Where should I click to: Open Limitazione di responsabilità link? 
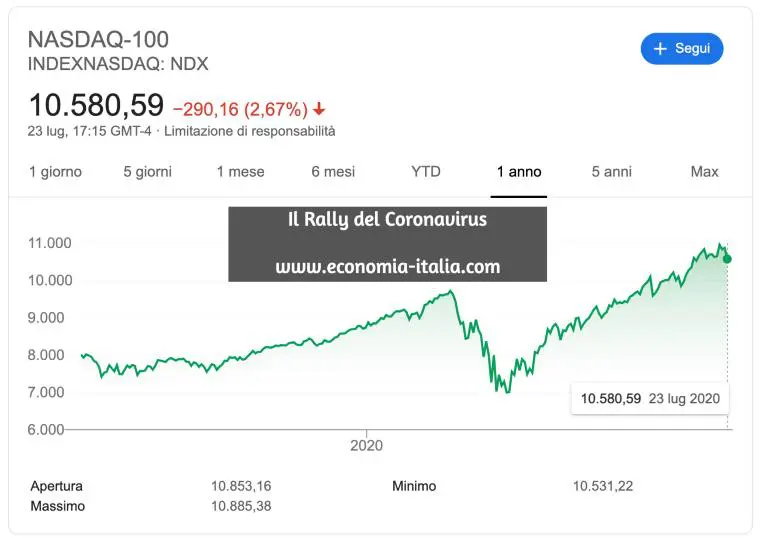click(x=250, y=131)
